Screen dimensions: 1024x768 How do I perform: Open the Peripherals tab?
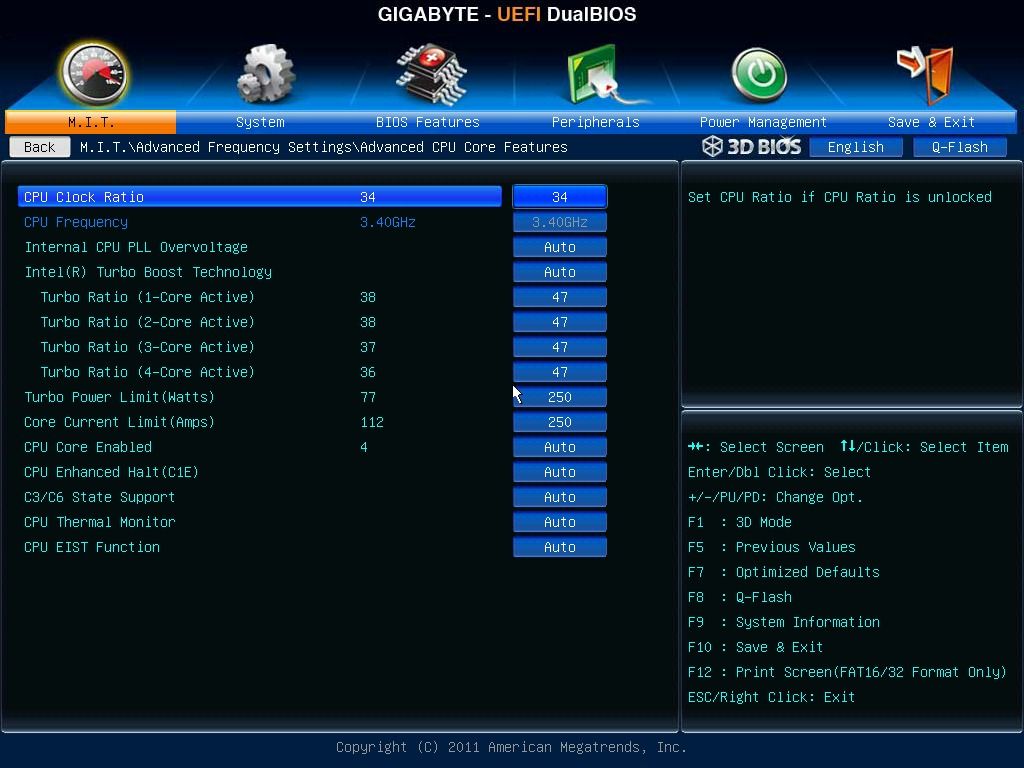596,122
